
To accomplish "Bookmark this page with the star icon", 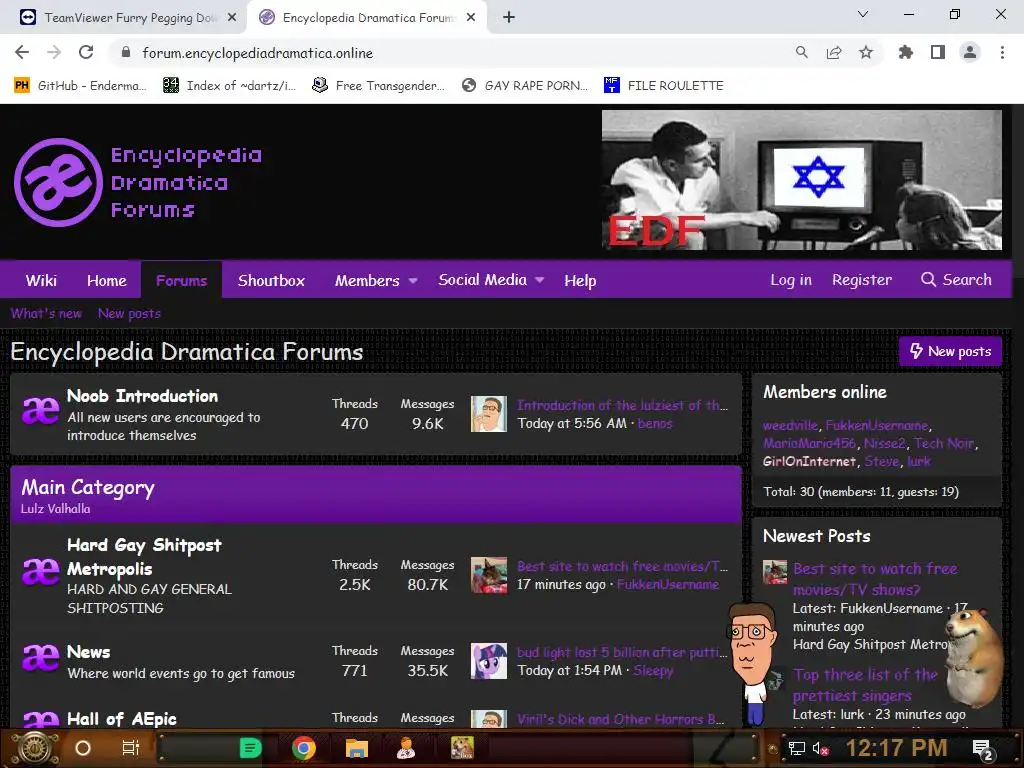I will coord(866,52).
